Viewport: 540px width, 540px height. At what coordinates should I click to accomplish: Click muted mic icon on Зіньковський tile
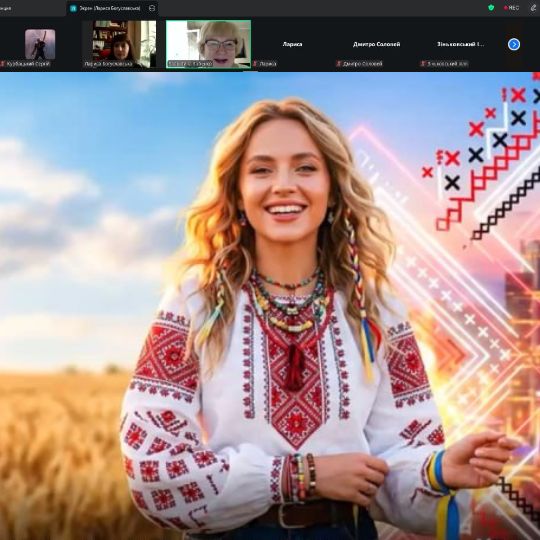[423, 64]
